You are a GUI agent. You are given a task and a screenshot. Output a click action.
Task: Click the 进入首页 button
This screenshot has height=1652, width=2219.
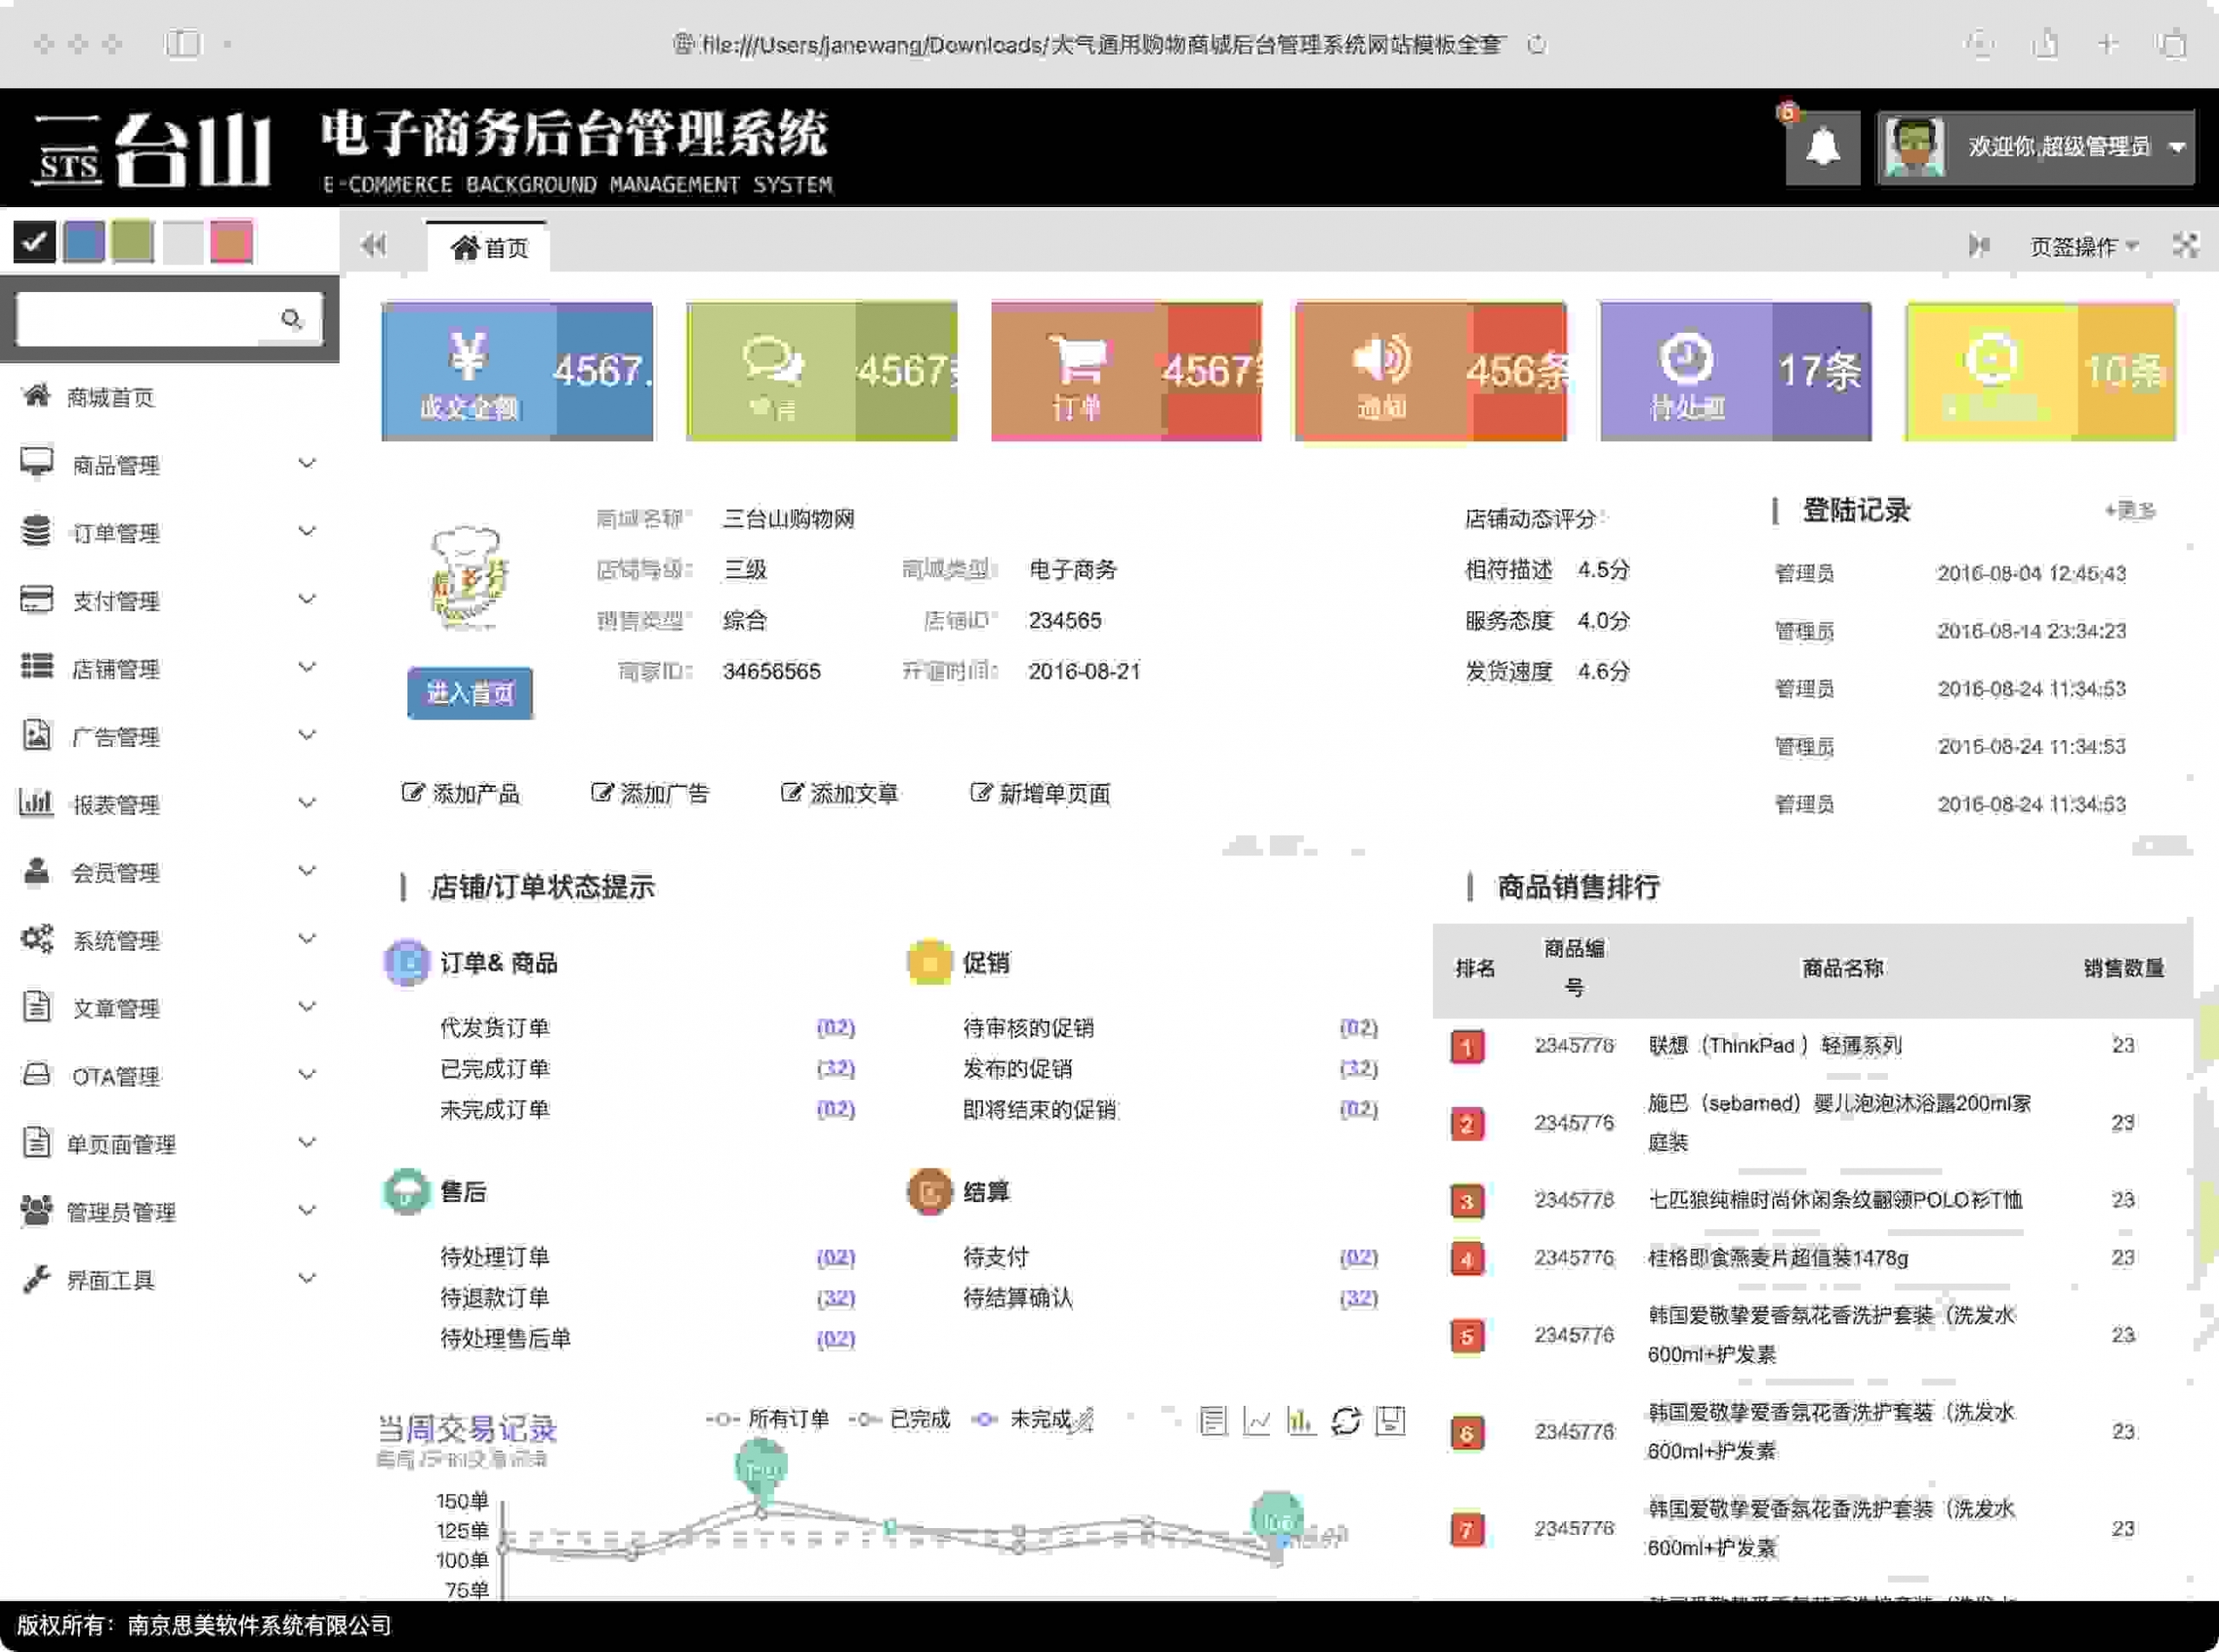470,693
